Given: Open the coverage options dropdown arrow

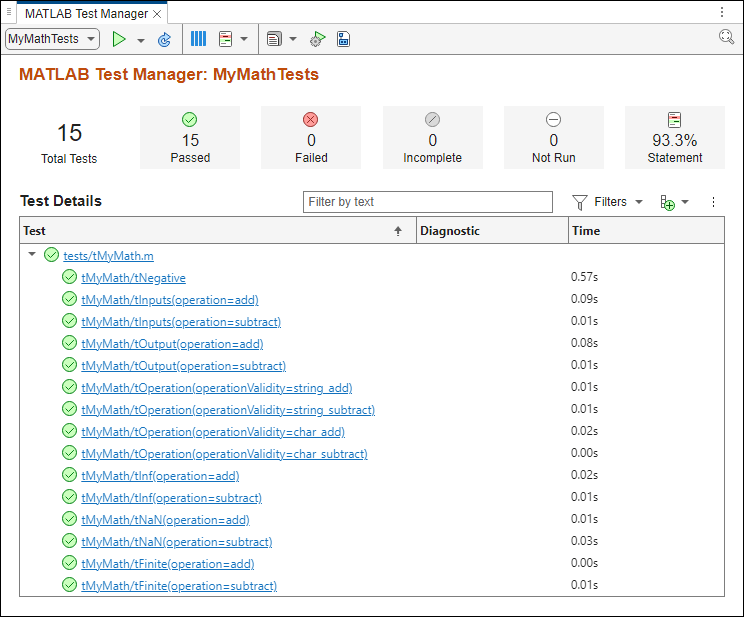Looking at the screenshot, I should pos(244,39).
